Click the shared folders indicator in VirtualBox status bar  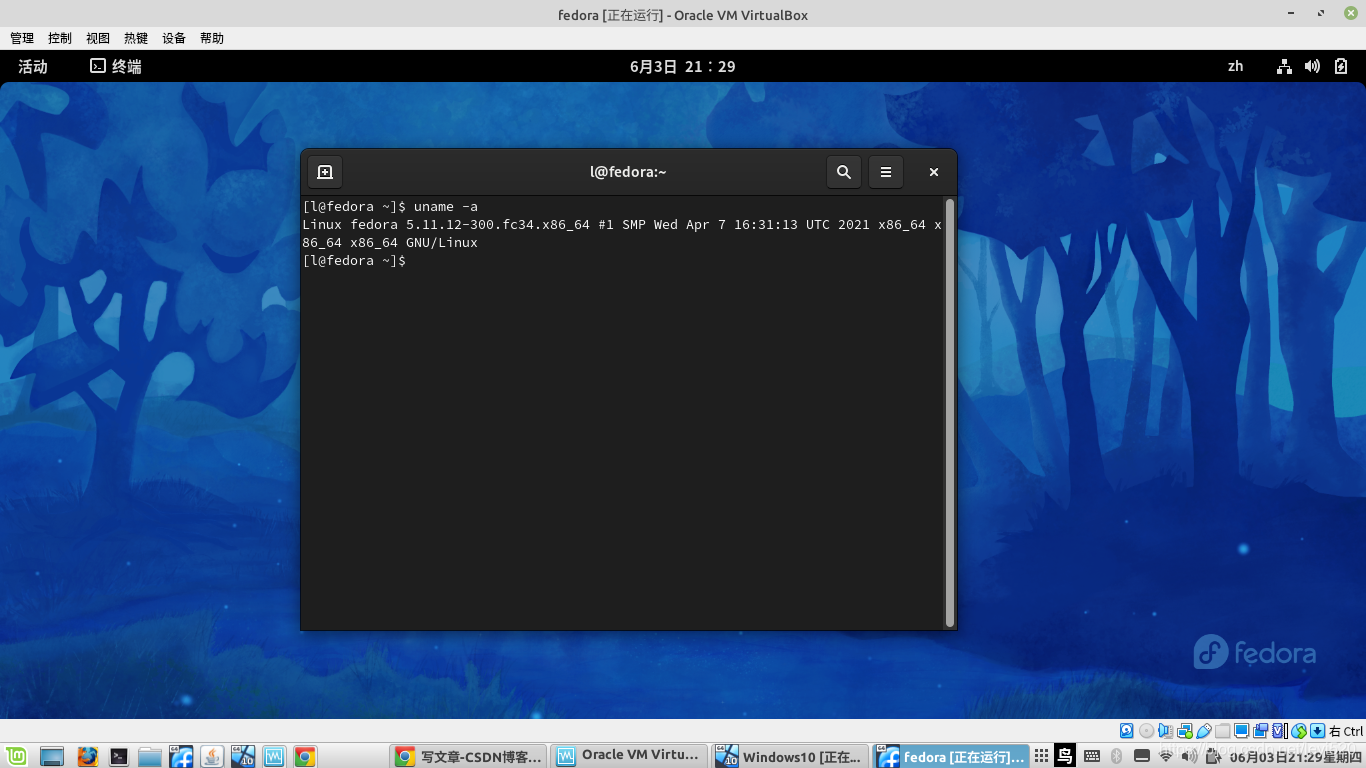[x=1222, y=731]
